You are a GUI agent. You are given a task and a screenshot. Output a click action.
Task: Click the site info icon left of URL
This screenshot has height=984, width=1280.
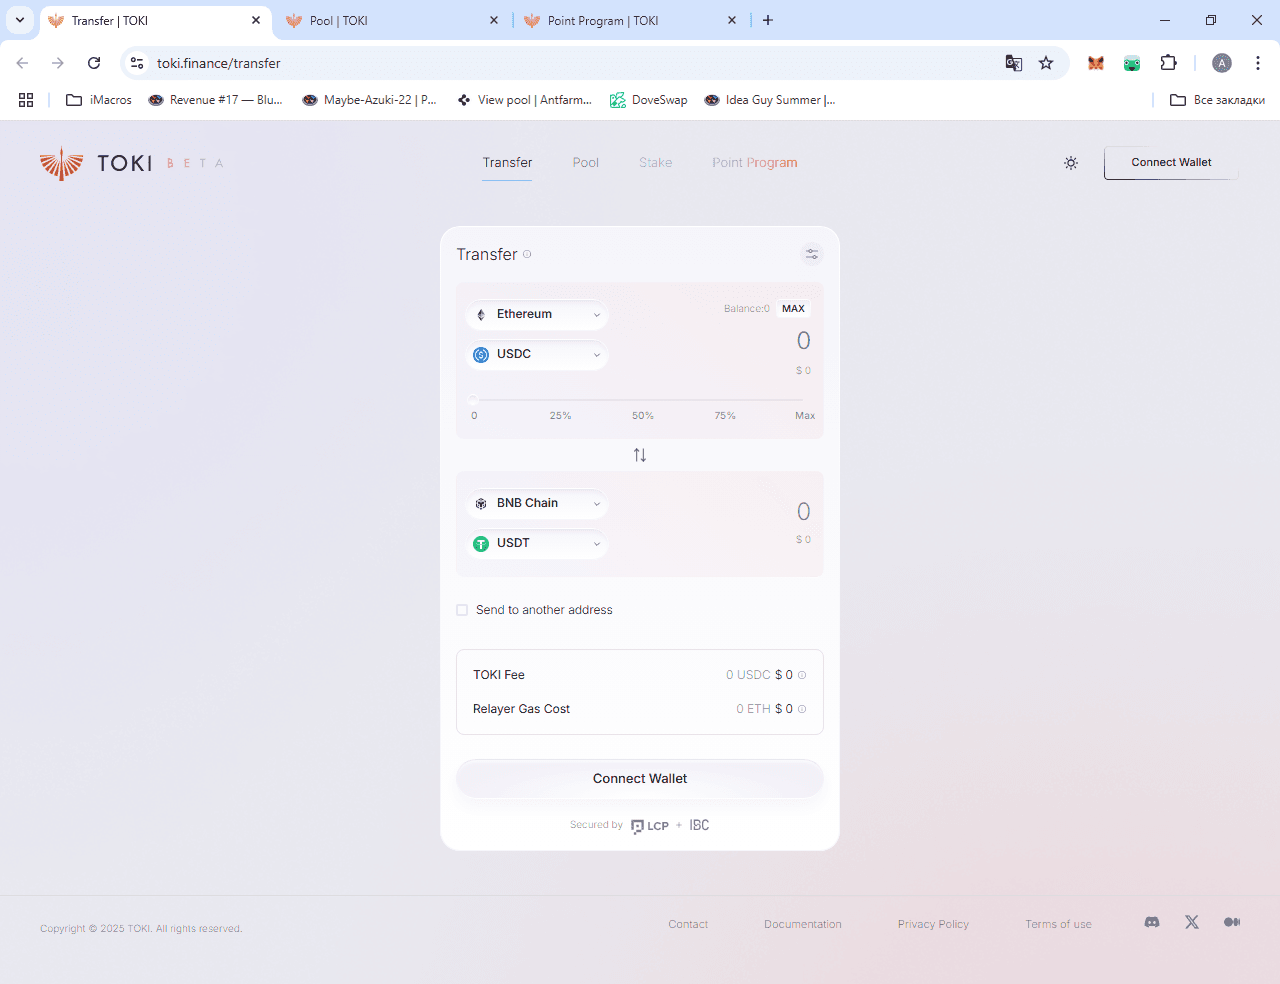137,63
